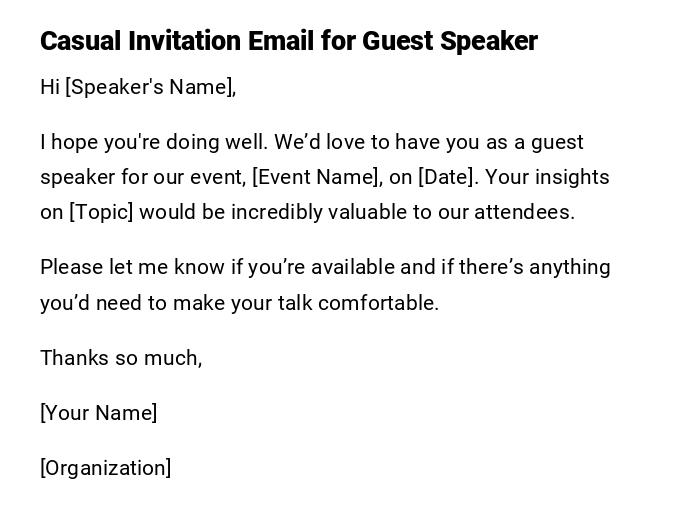The image size is (700, 530).
Task: Select the [Event Name] placeholder
Action: pyautogui.click(x=316, y=177)
